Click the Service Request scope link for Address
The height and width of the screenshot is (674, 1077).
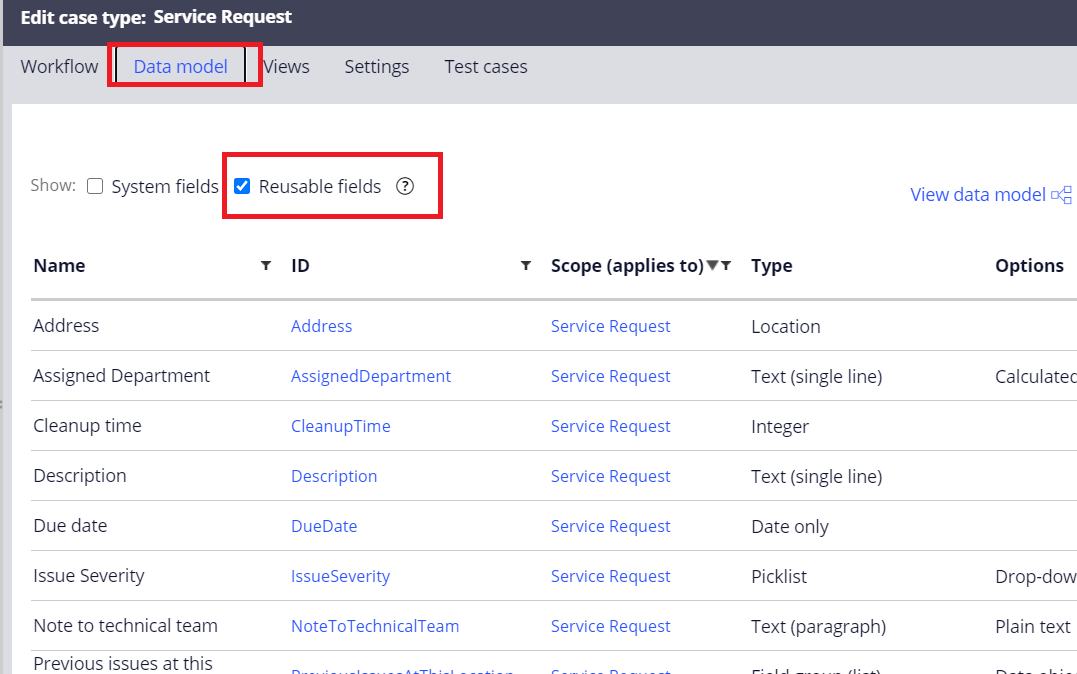click(x=610, y=326)
